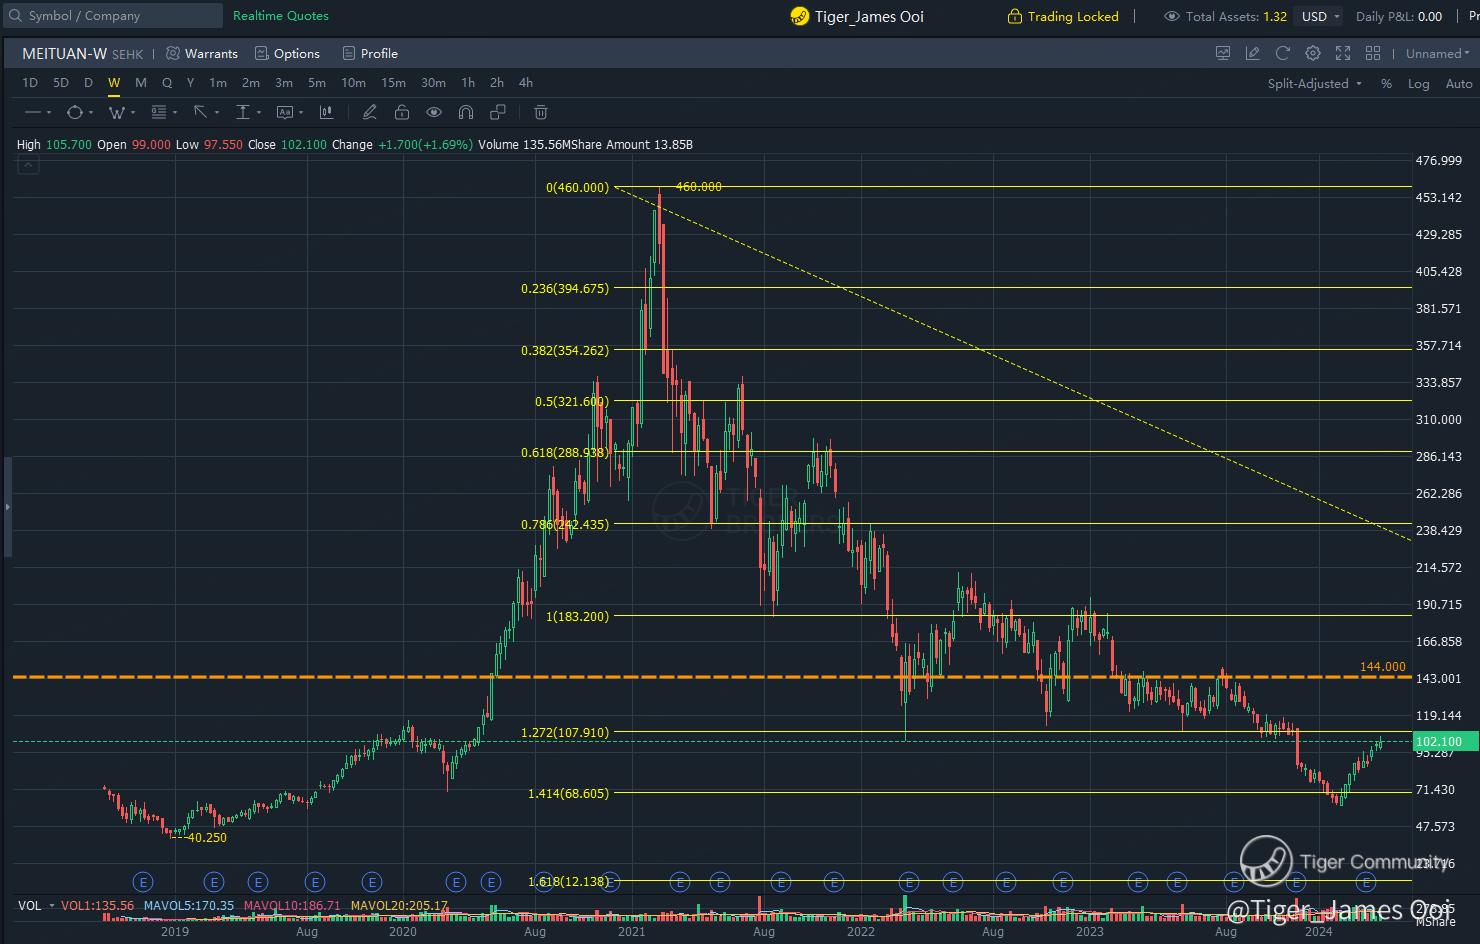Click the 144.000 orange price line label
Viewport: 1480px width, 944px height.
[x=1382, y=667]
